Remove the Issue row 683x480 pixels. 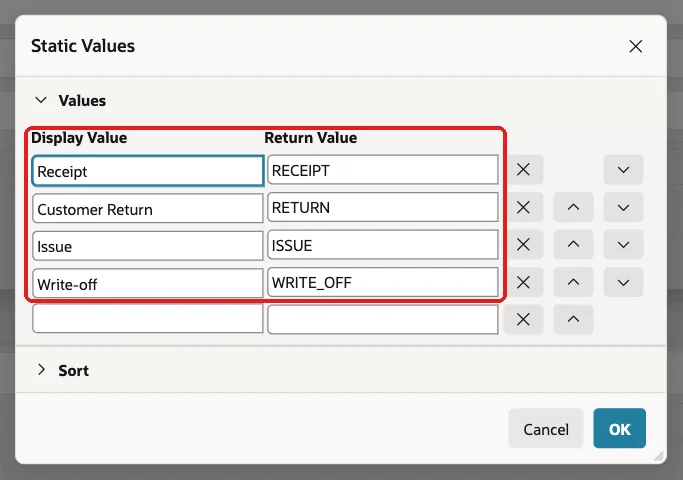pos(523,245)
